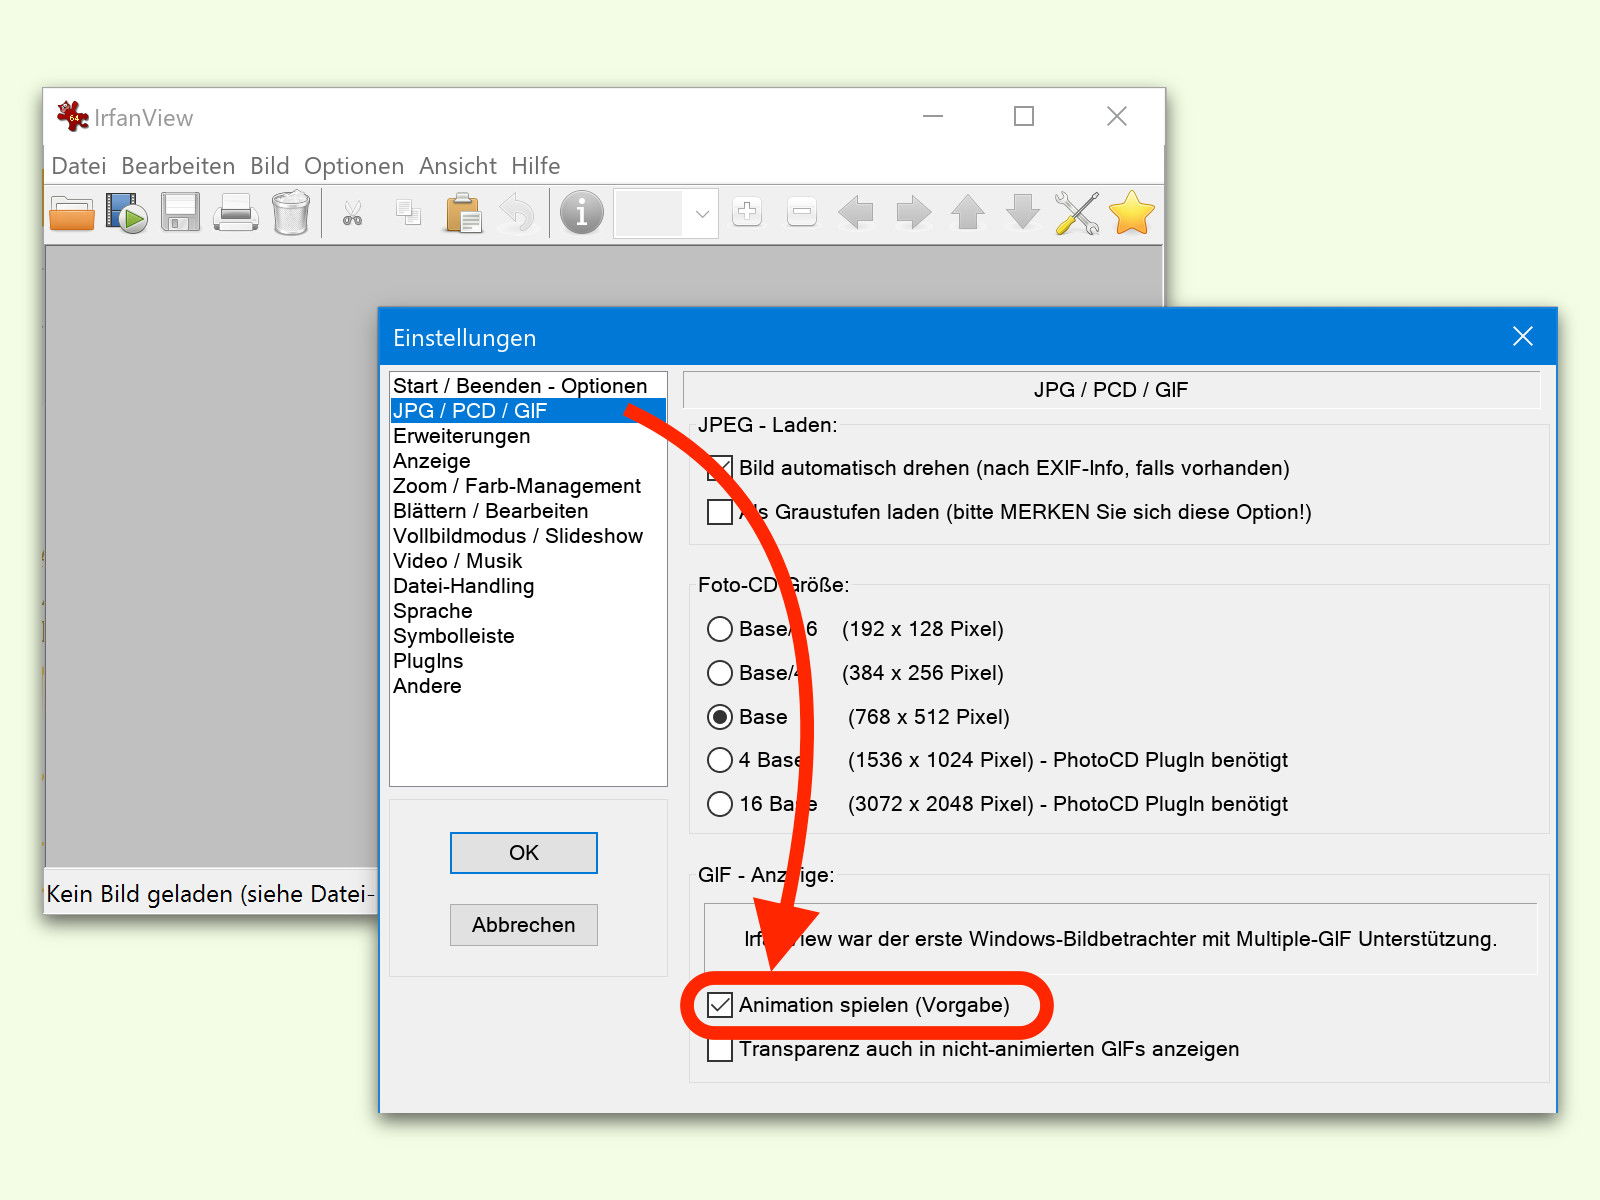Select the 4 Base 1536 x 1024 option
Viewport: 1600px width, 1200px height.
click(720, 760)
